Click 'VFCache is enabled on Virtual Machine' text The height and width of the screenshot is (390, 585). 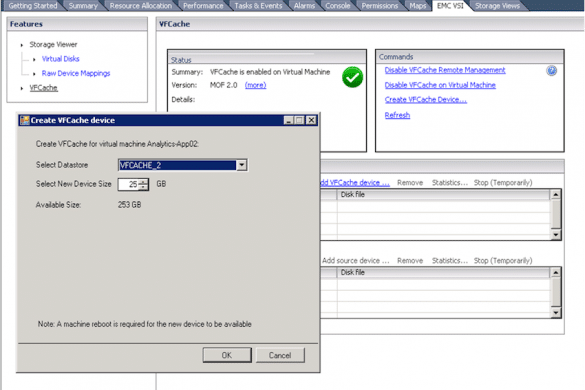[x=270, y=72]
